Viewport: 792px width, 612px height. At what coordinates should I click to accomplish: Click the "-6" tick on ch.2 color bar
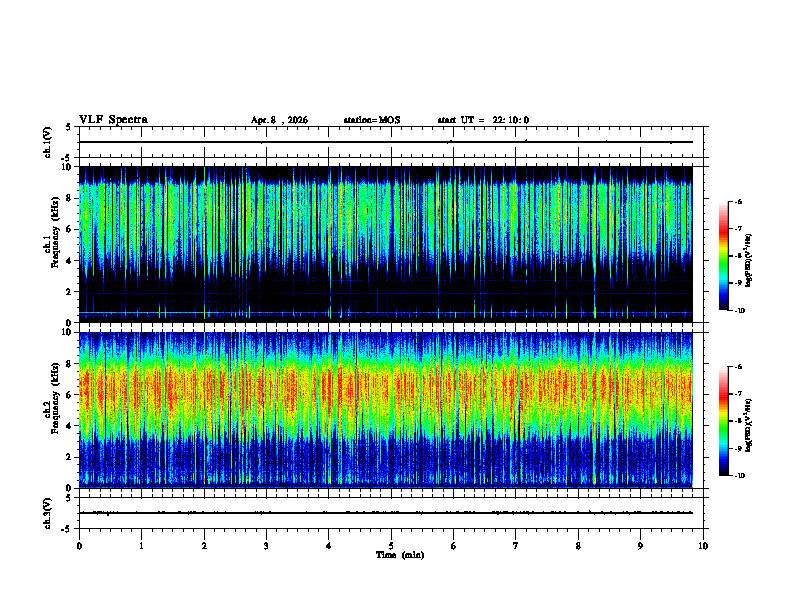(x=738, y=367)
